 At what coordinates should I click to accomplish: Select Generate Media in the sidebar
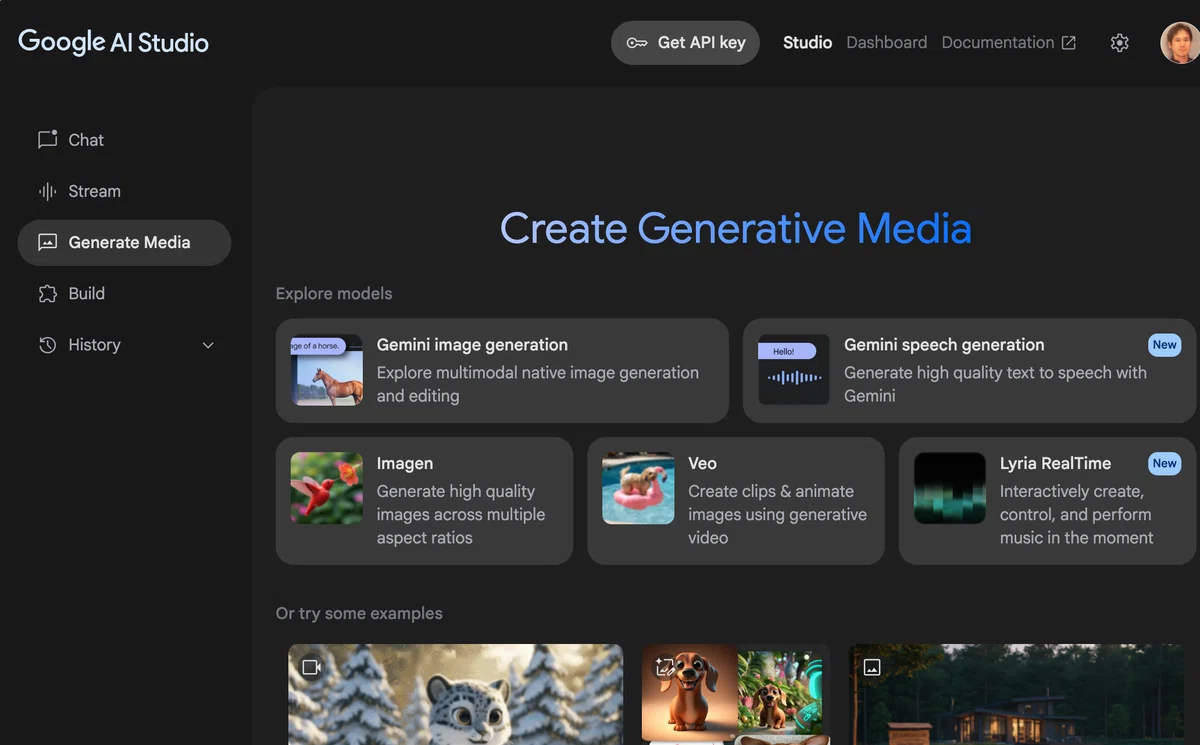click(124, 242)
